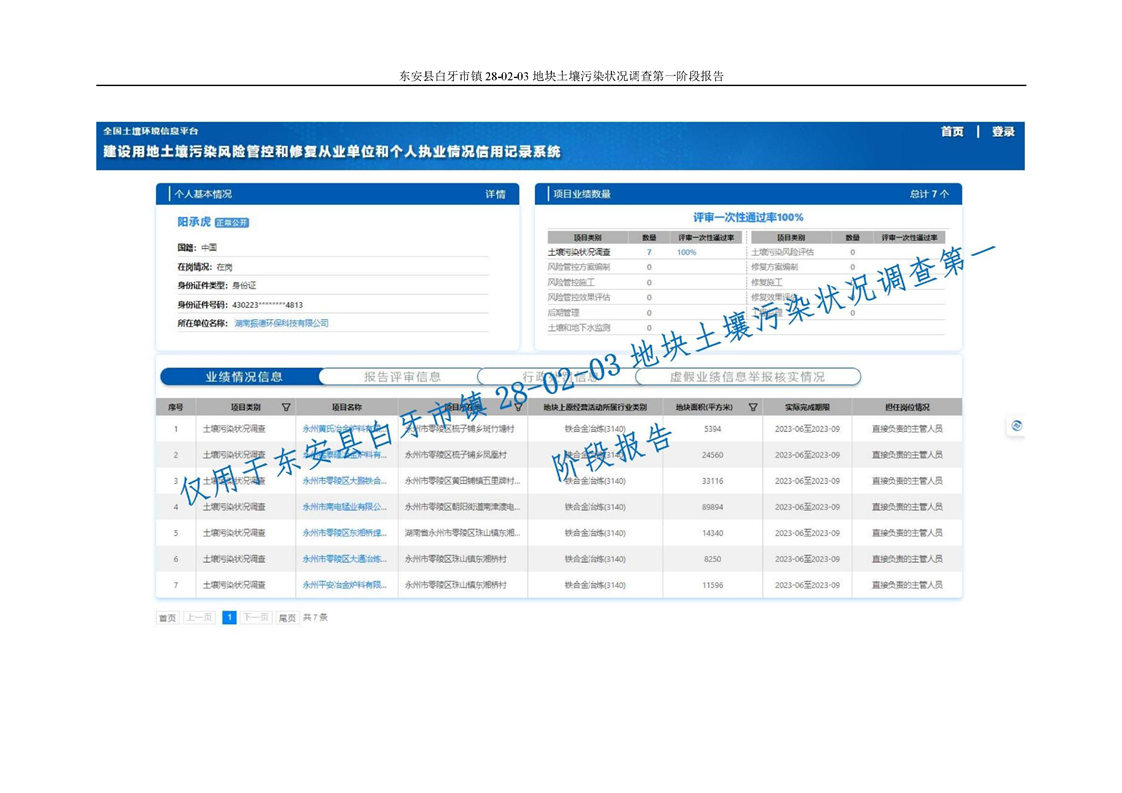This screenshot has height=793, width=1122.
Task: Click 登录 in the header
Action: (1002, 132)
